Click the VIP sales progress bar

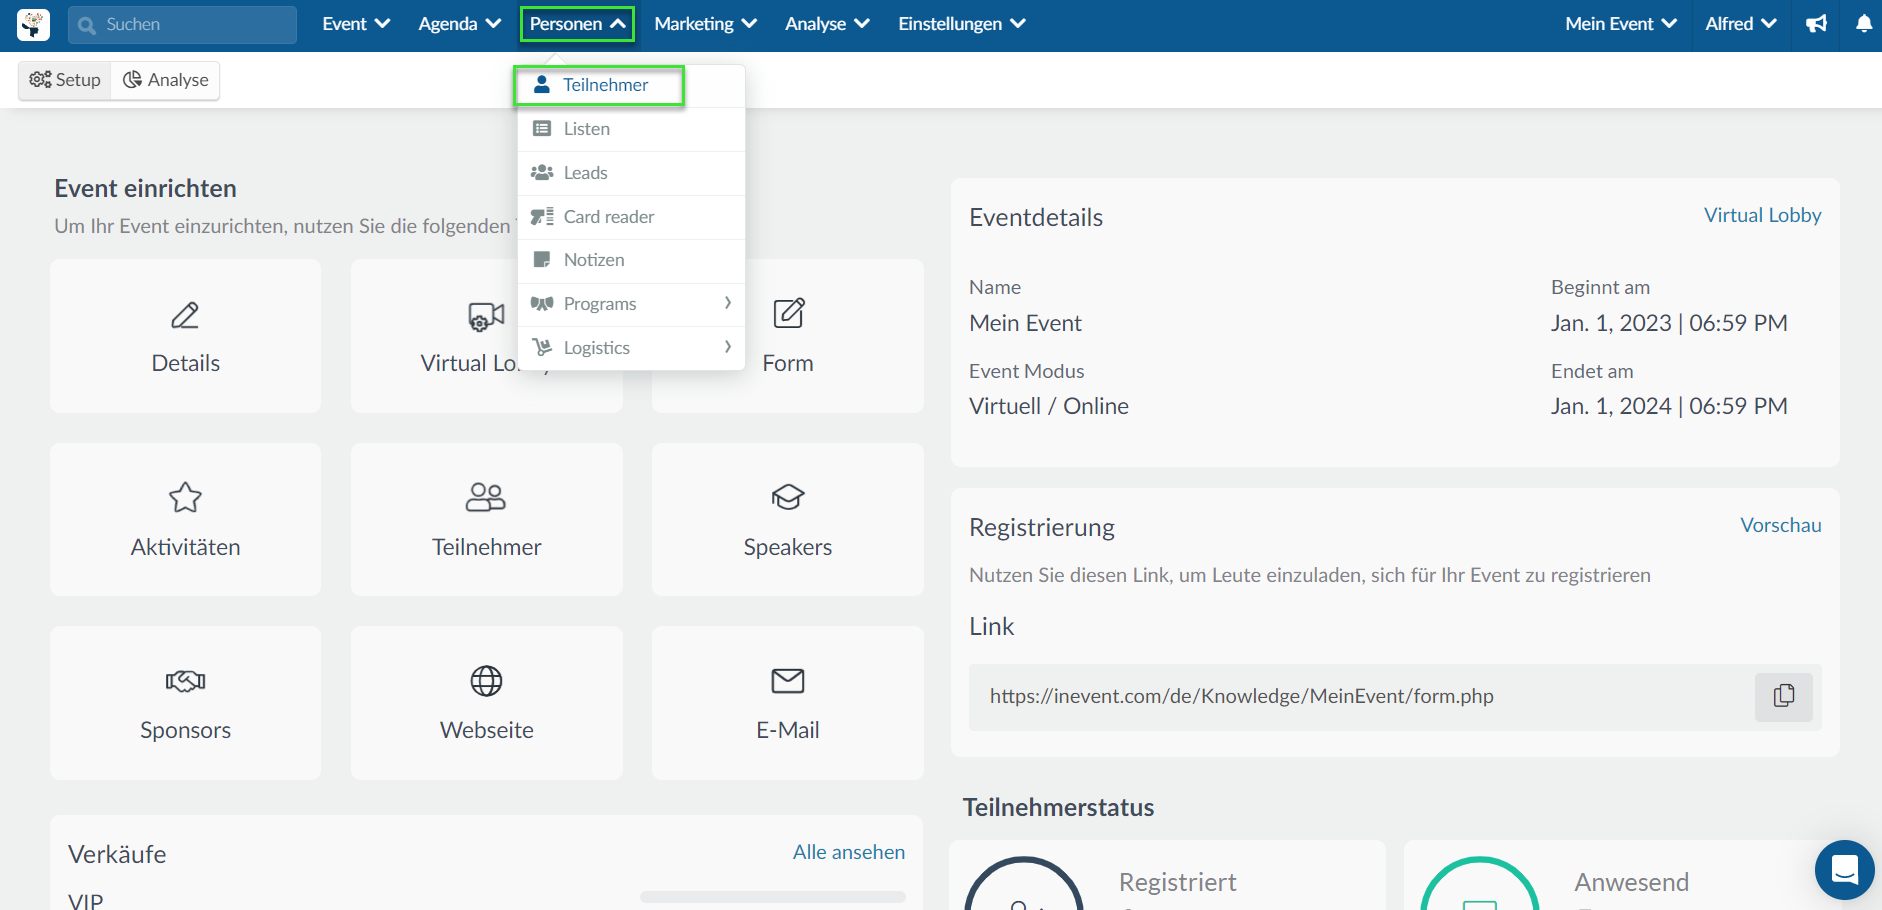click(773, 897)
